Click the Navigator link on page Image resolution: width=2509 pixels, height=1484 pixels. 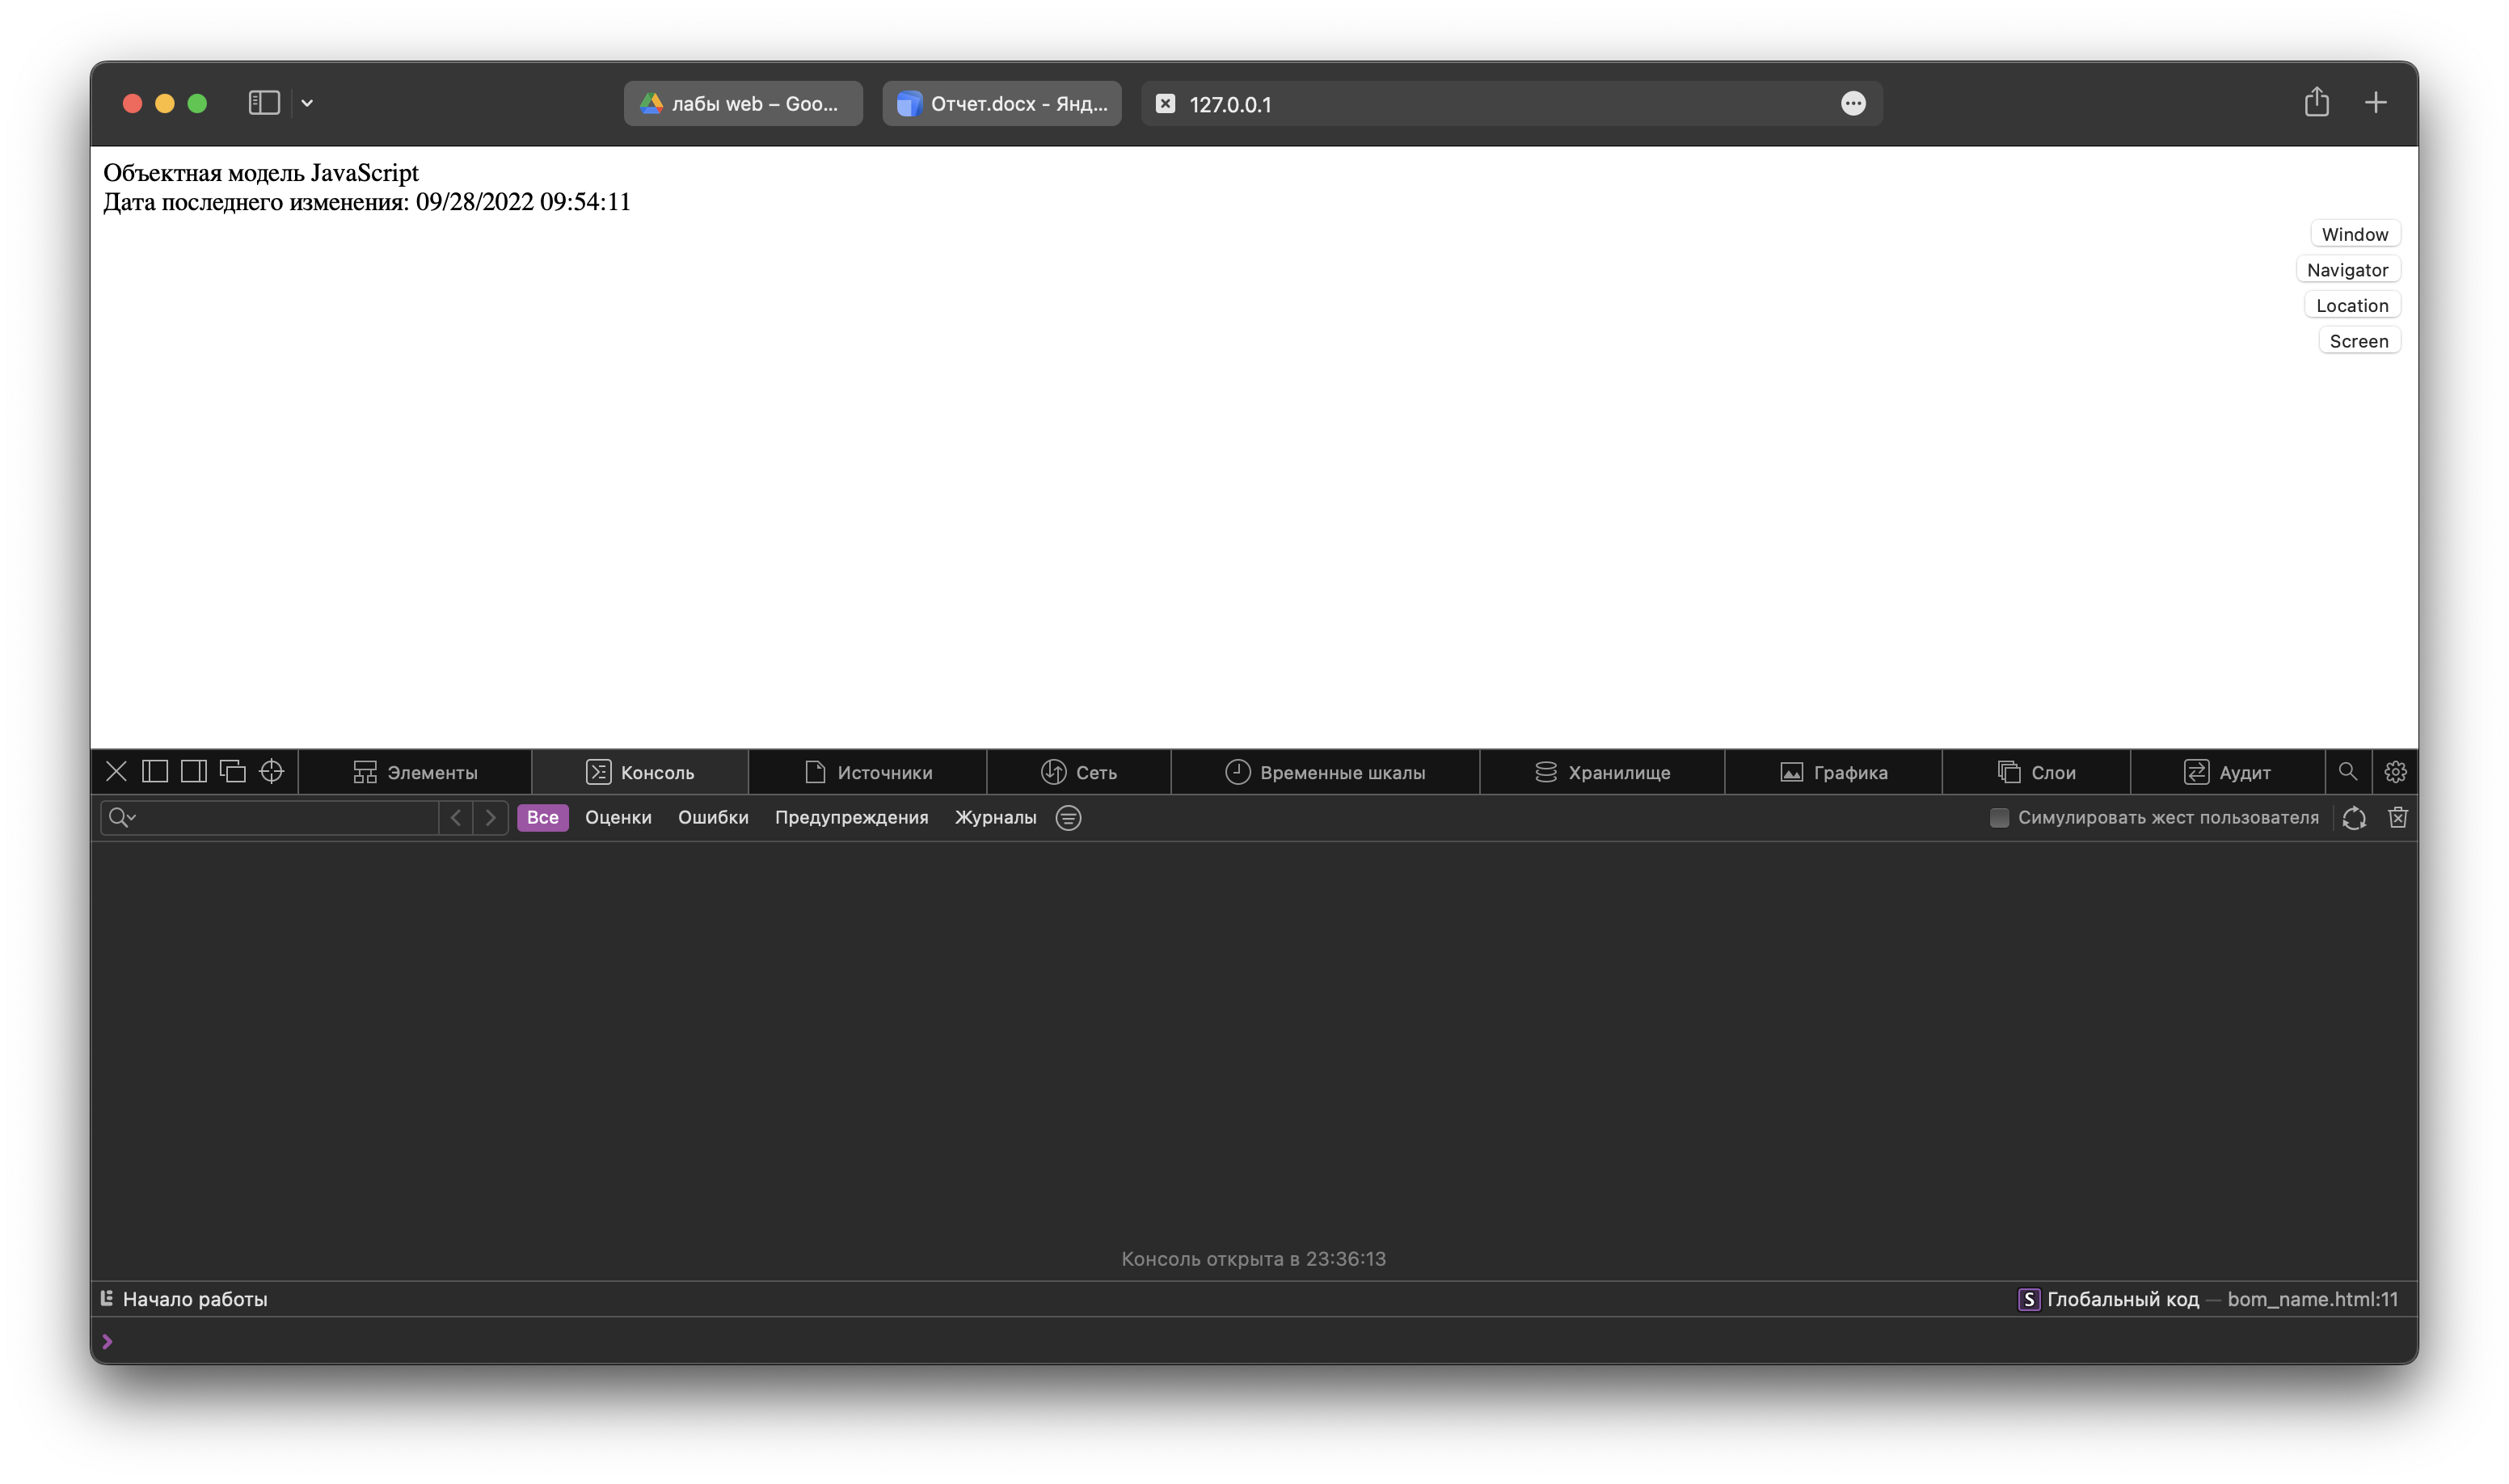click(x=2347, y=270)
